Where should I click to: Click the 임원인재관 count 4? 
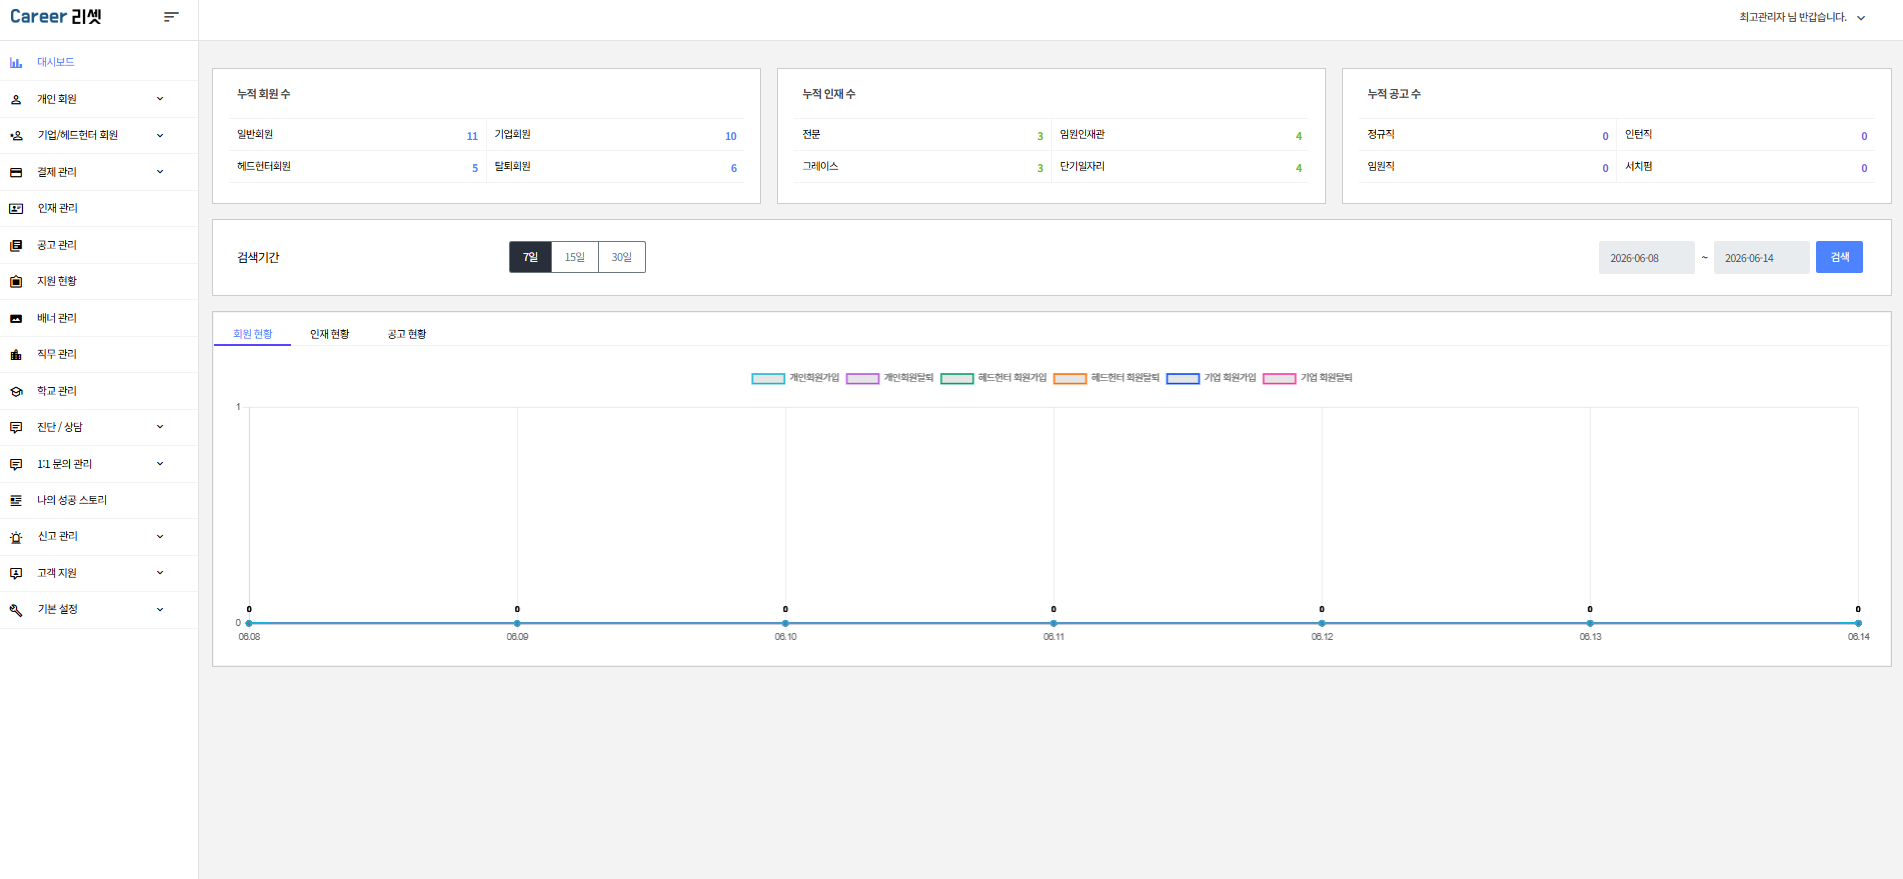[1299, 136]
